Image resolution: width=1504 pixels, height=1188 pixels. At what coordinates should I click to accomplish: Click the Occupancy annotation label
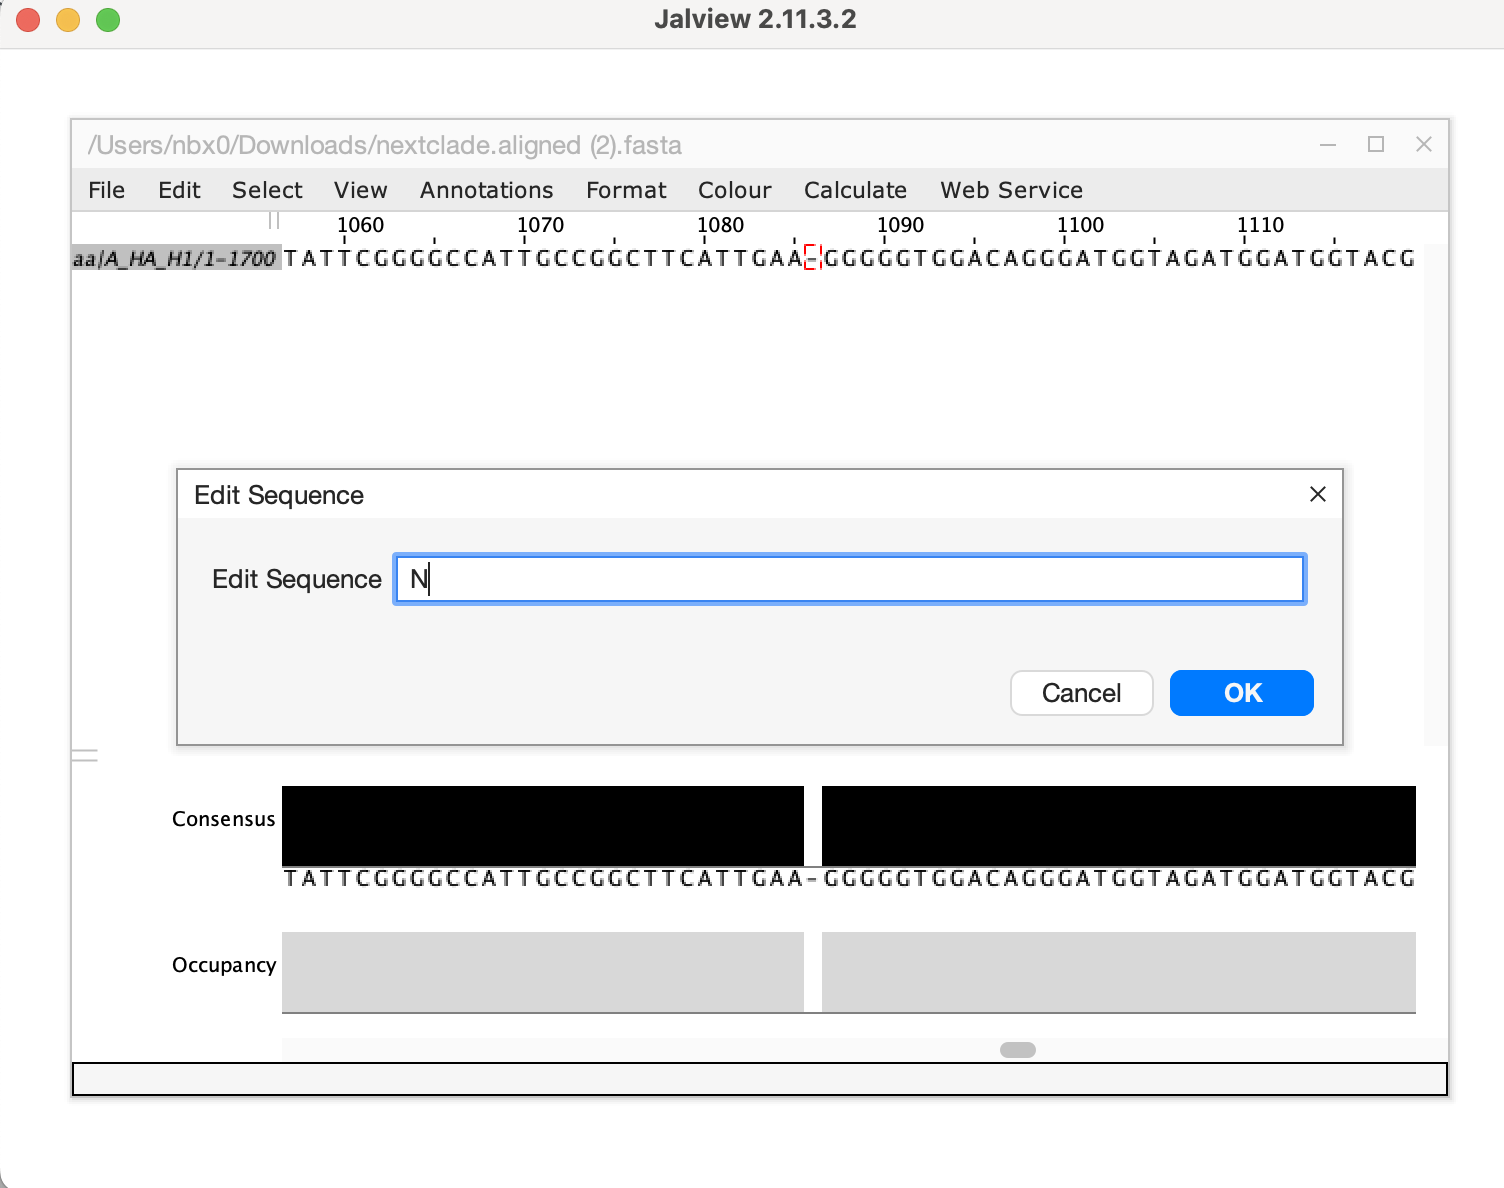224,965
